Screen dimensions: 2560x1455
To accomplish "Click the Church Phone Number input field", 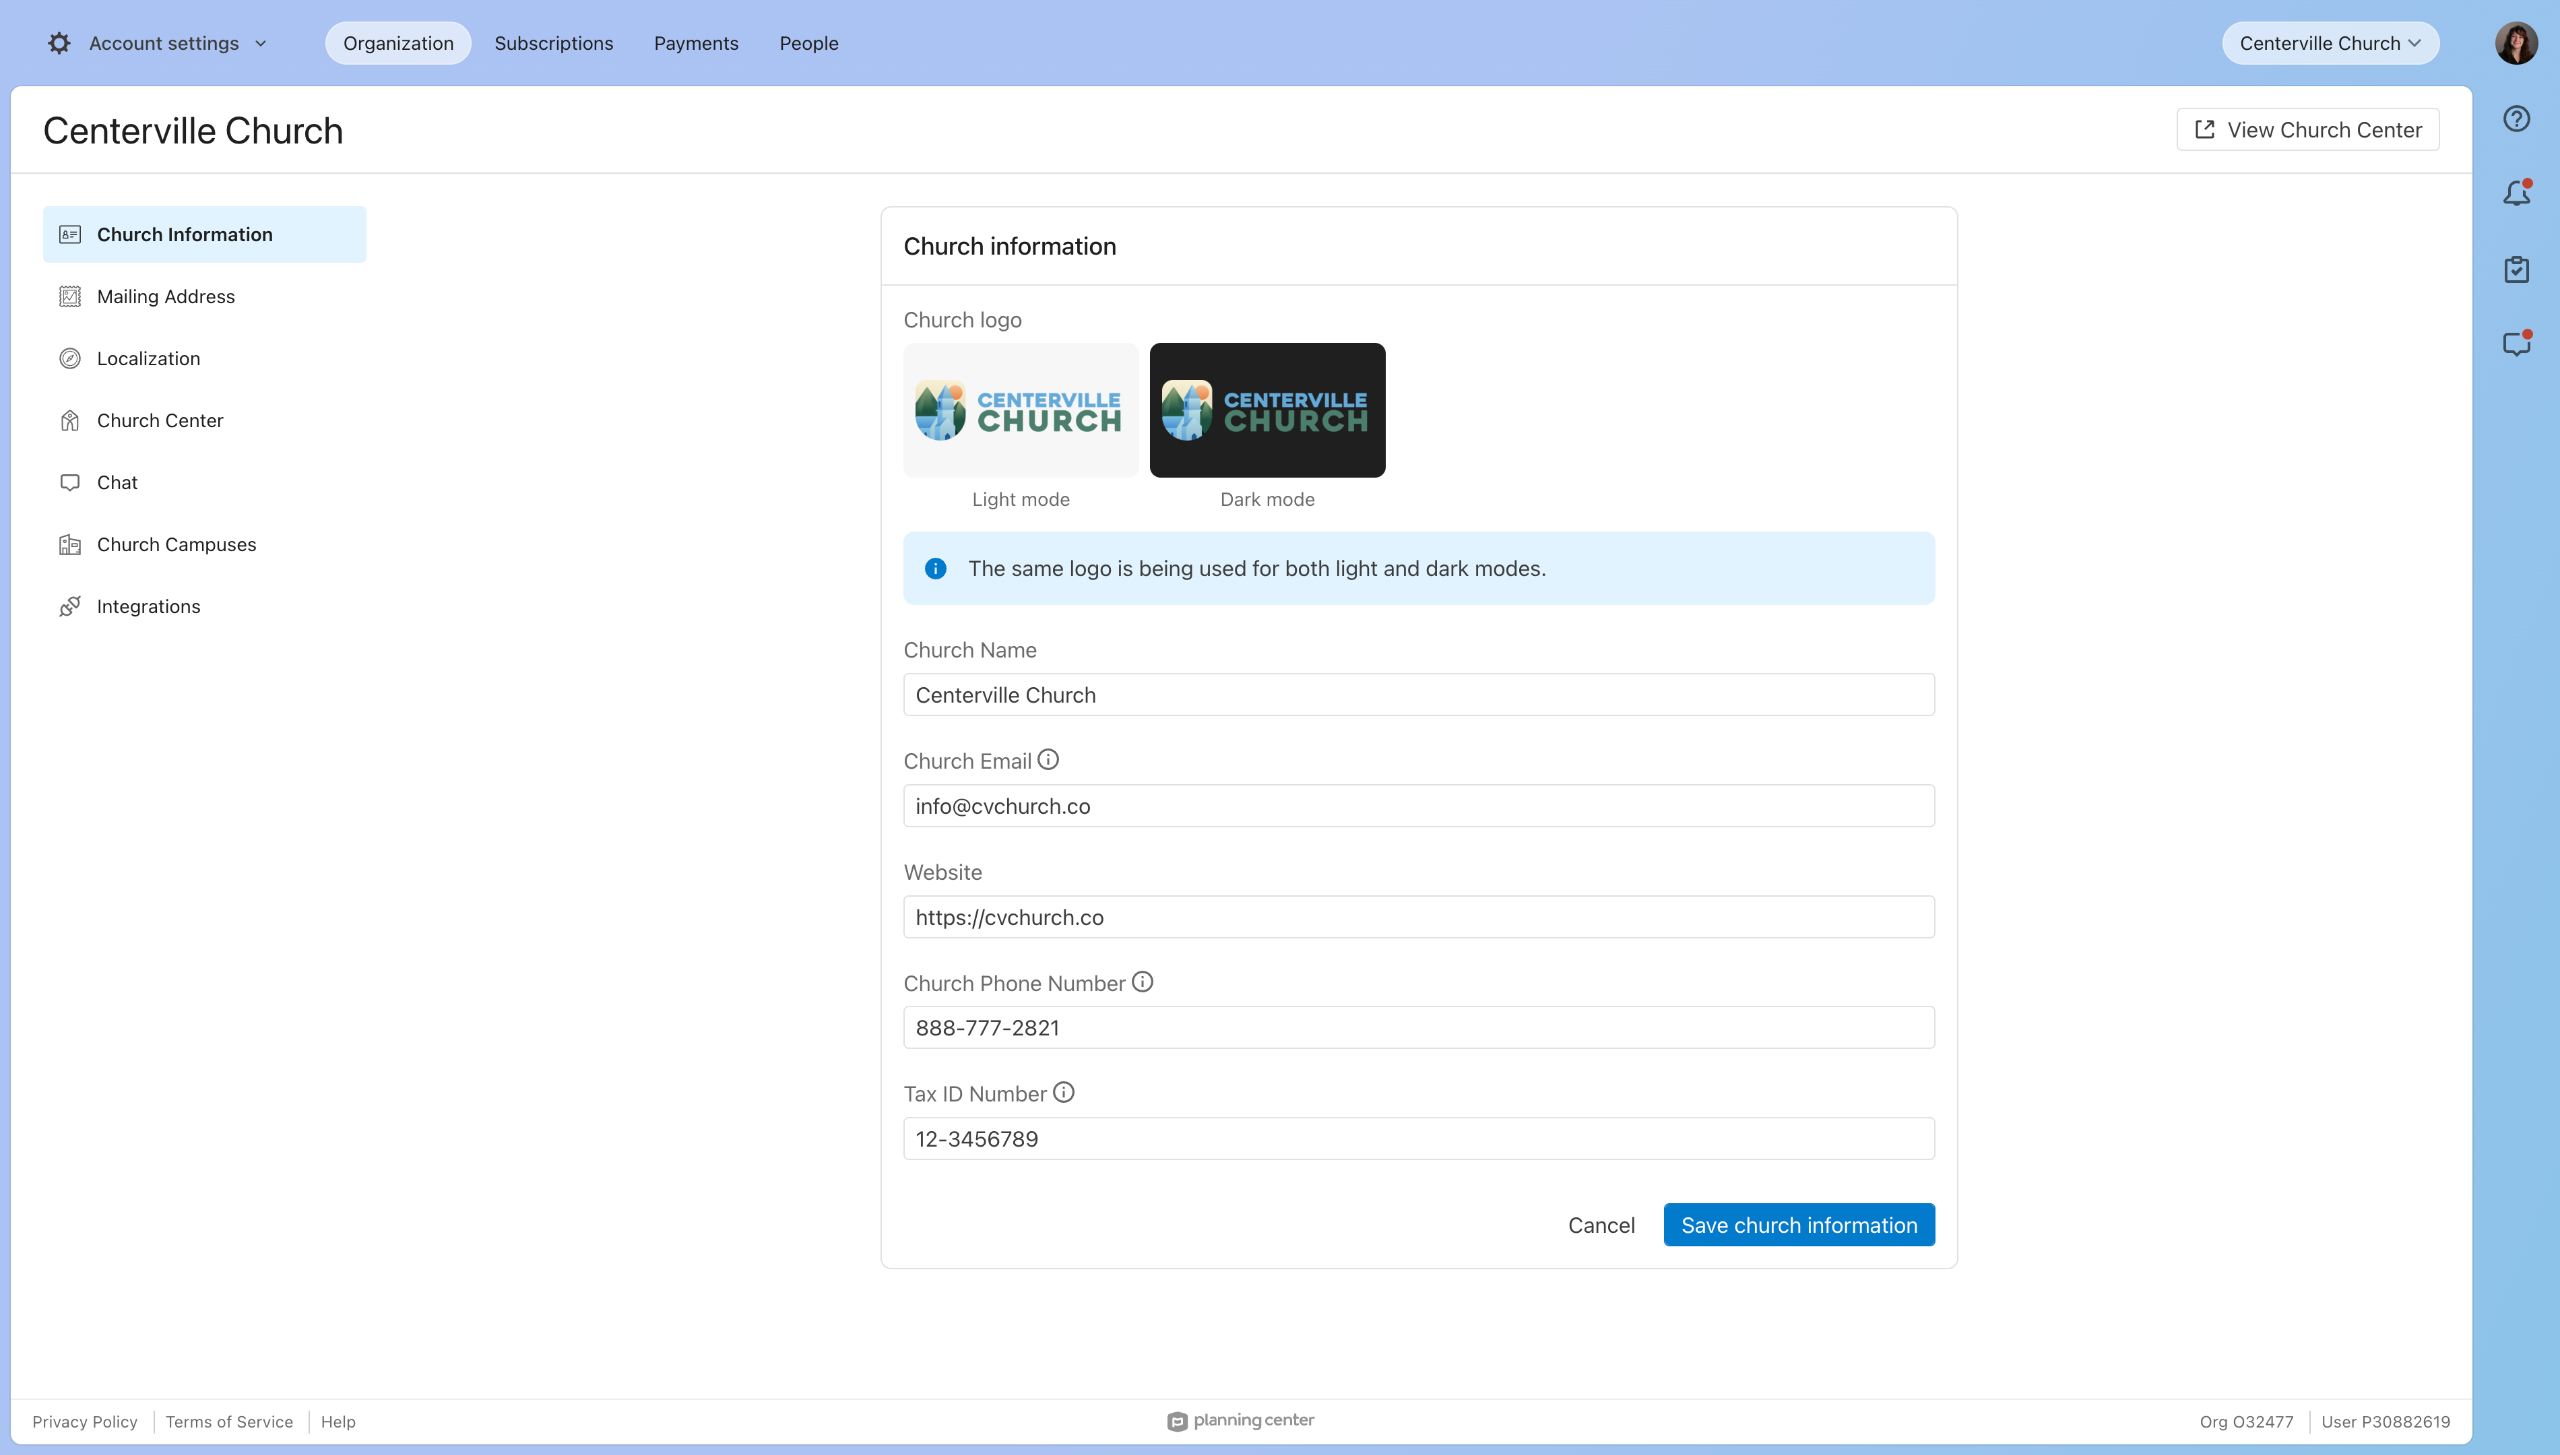I will tap(1419, 1028).
